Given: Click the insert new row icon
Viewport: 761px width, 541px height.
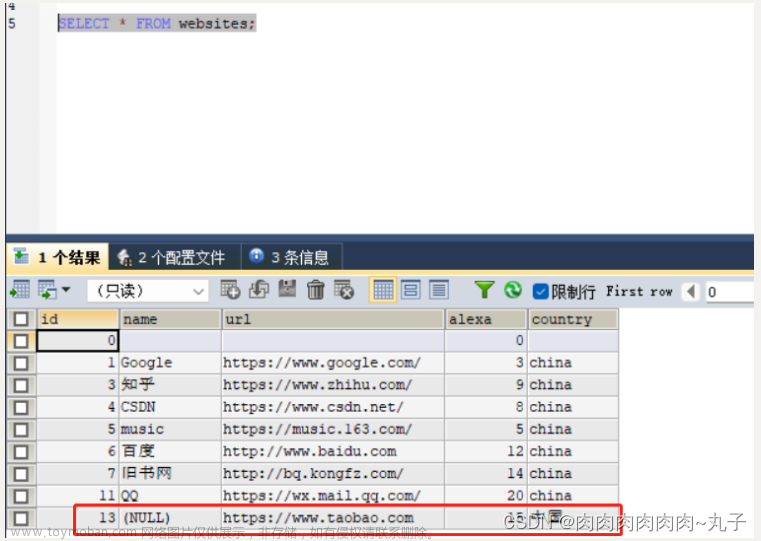Looking at the screenshot, I should [230, 290].
